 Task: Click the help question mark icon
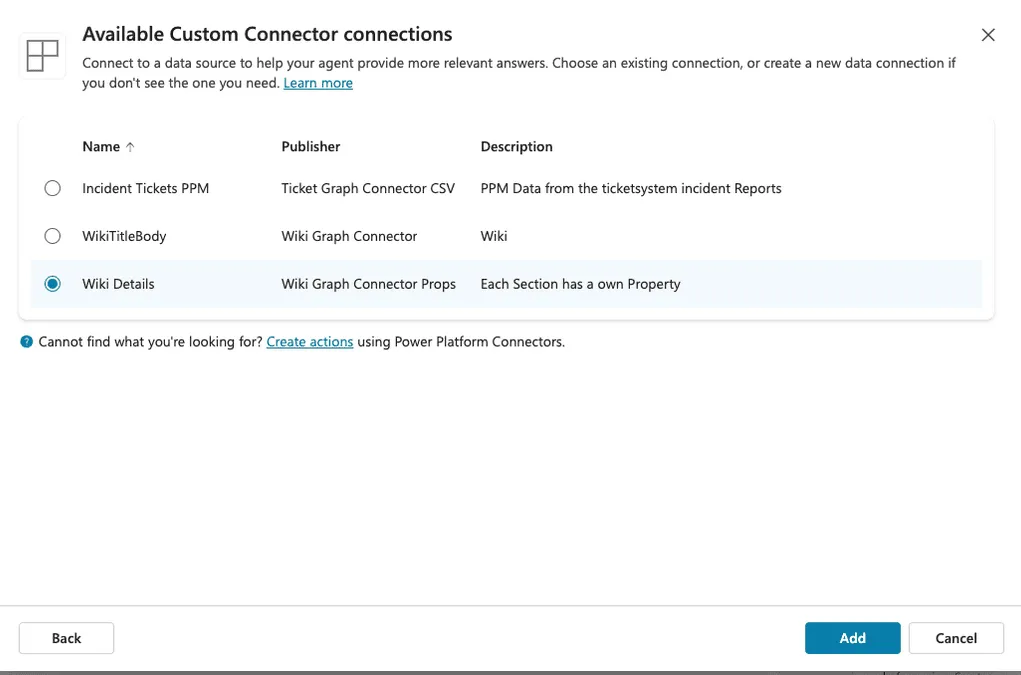[25, 341]
